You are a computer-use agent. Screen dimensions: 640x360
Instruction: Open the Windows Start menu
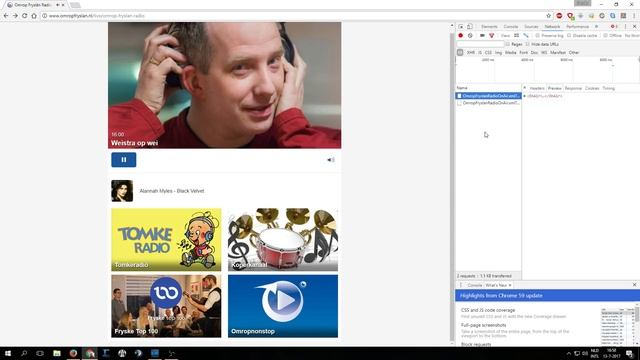8,353
